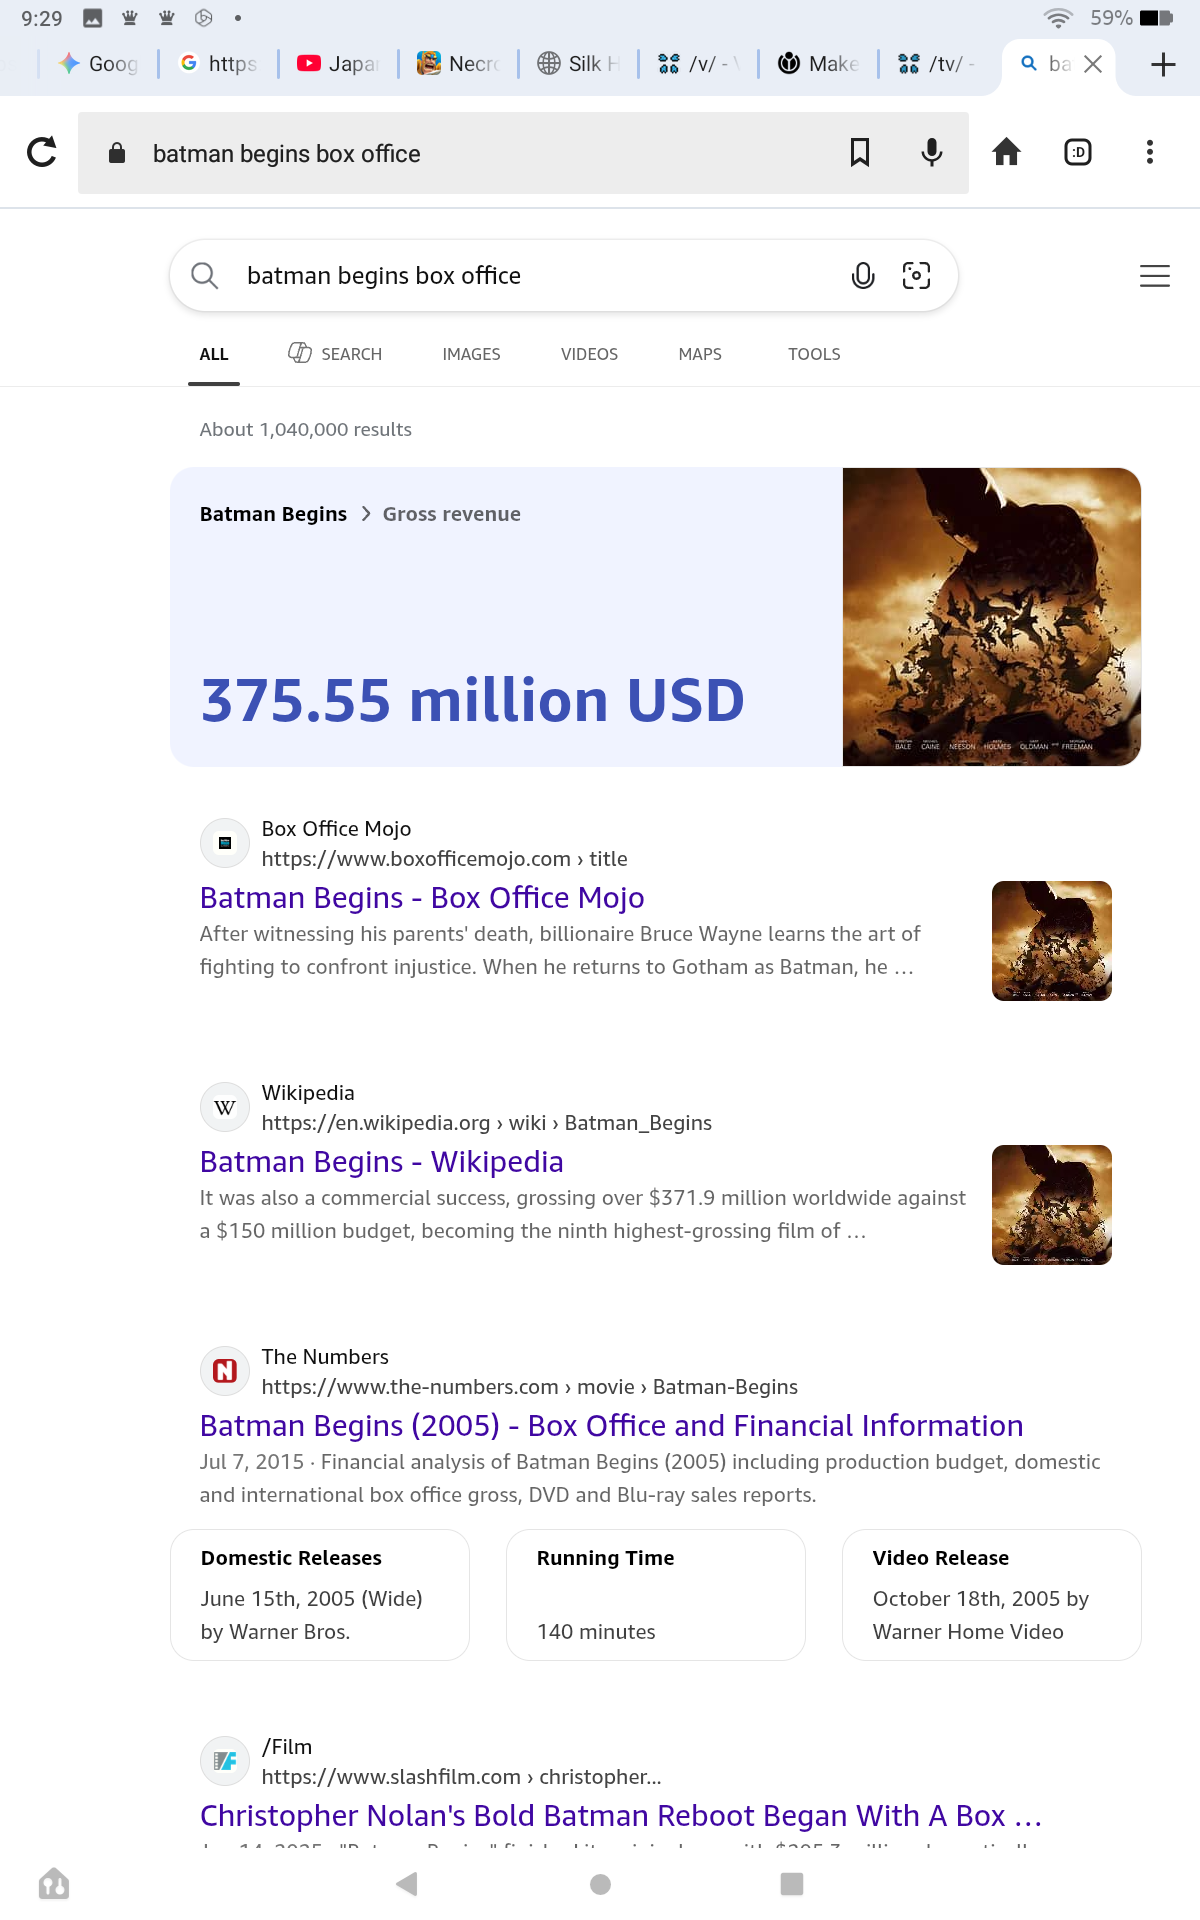This screenshot has width=1200, height=1920.
Task: Tap the Android back navigation button
Action: 407,1884
